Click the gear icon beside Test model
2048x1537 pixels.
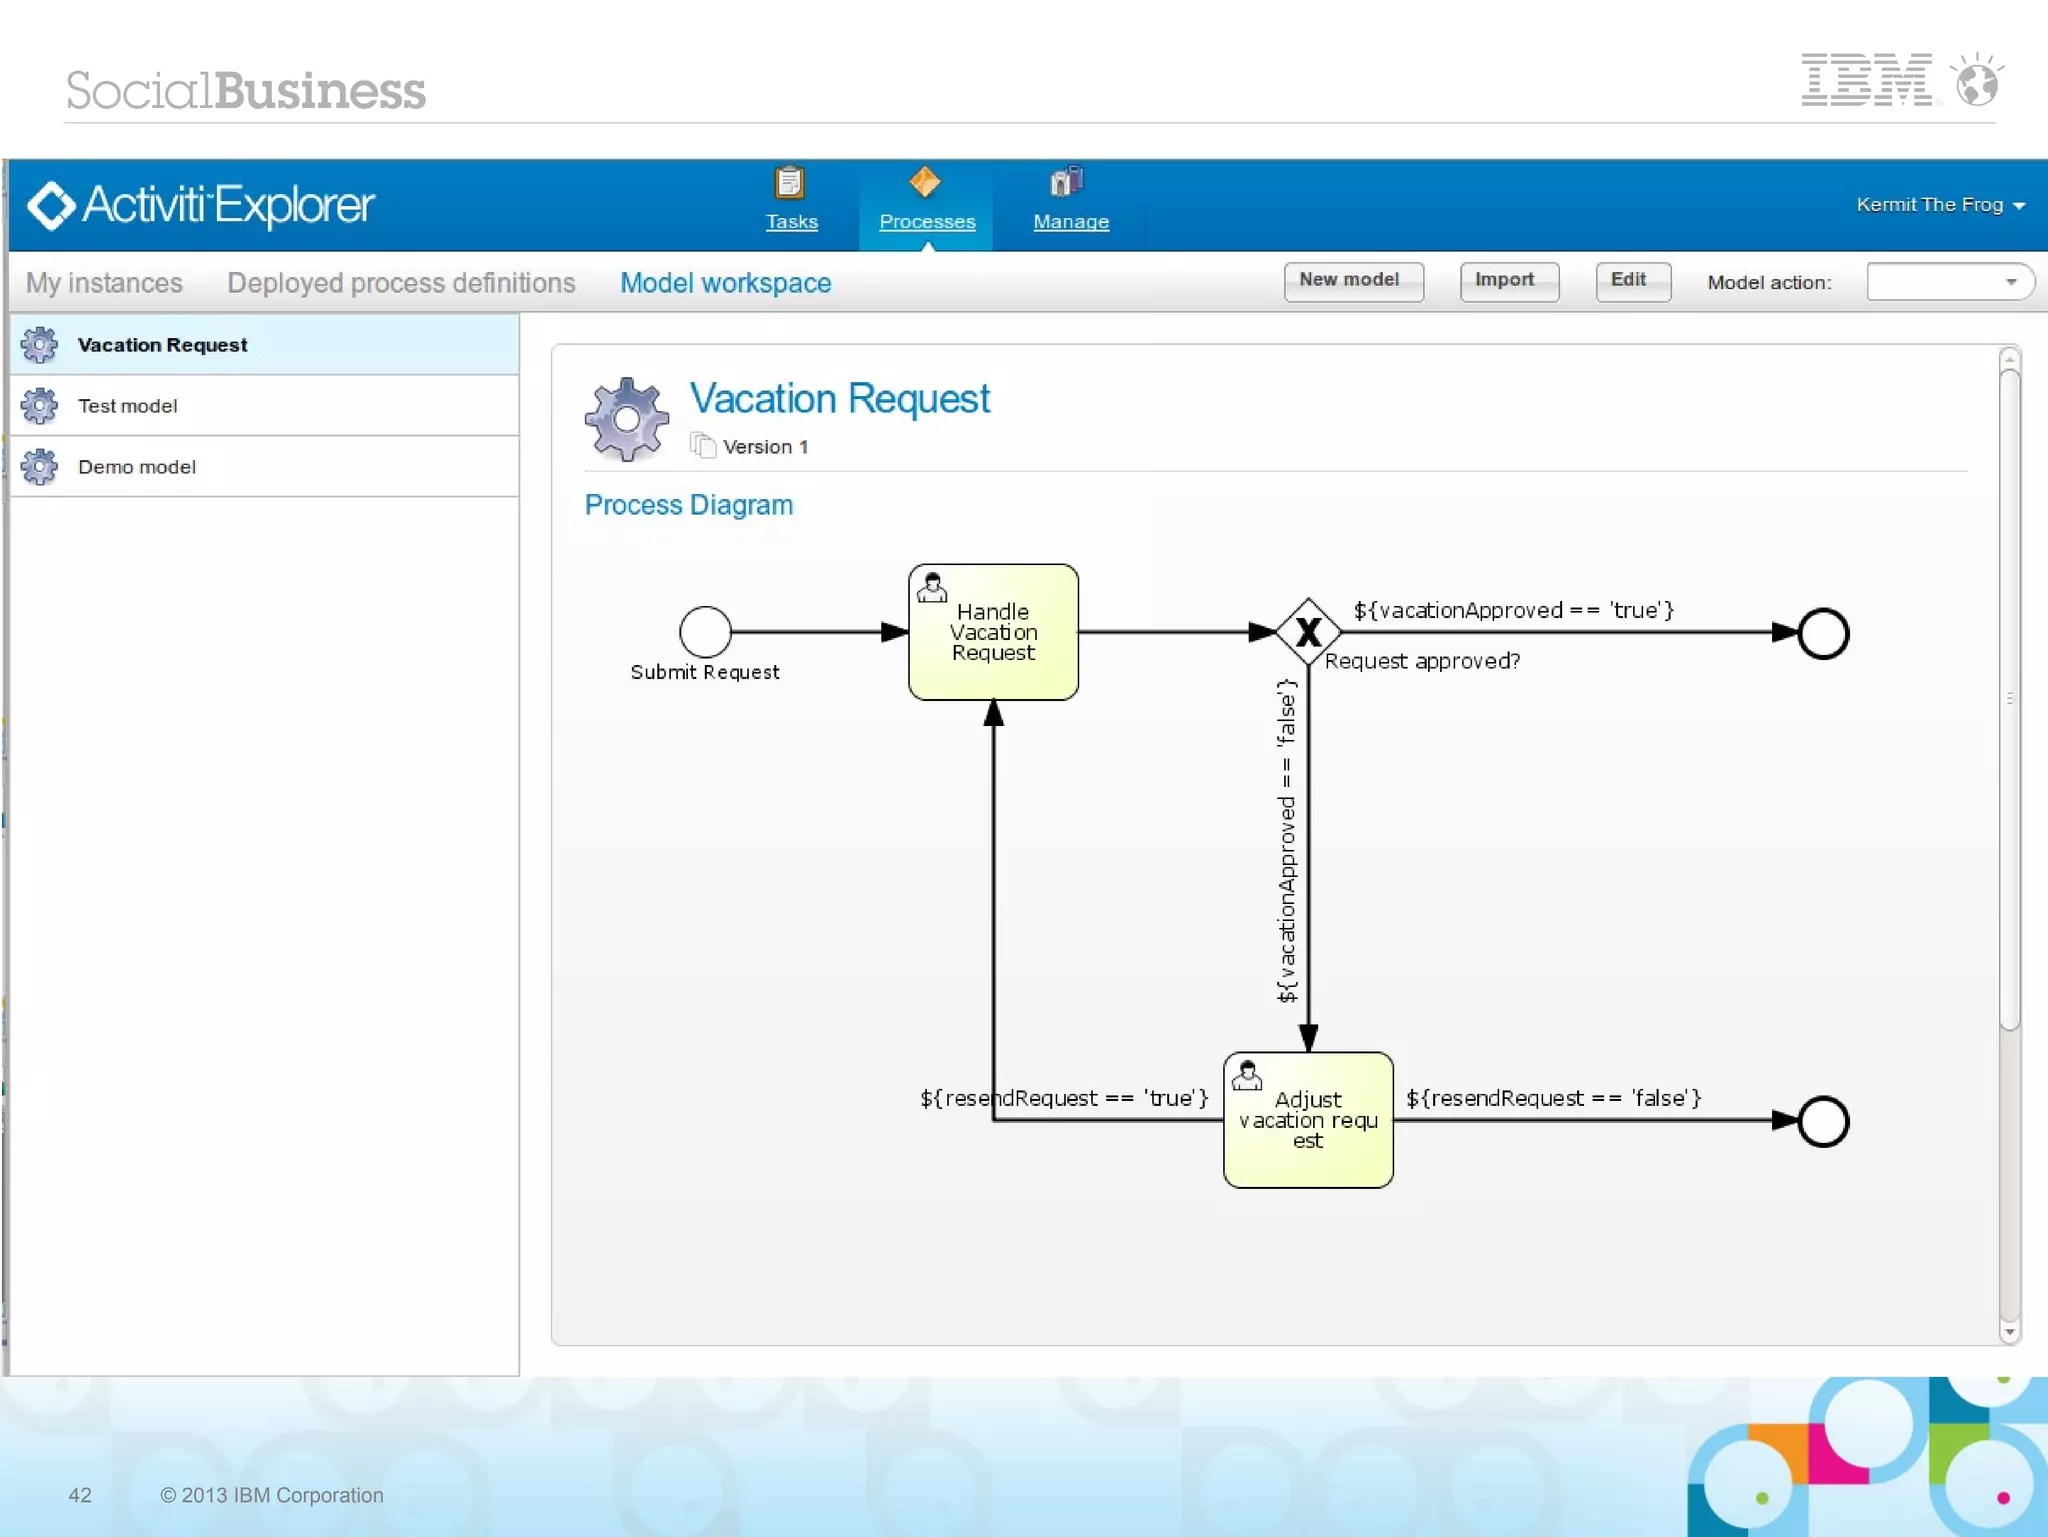pyautogui.click(x=40, y=406)
